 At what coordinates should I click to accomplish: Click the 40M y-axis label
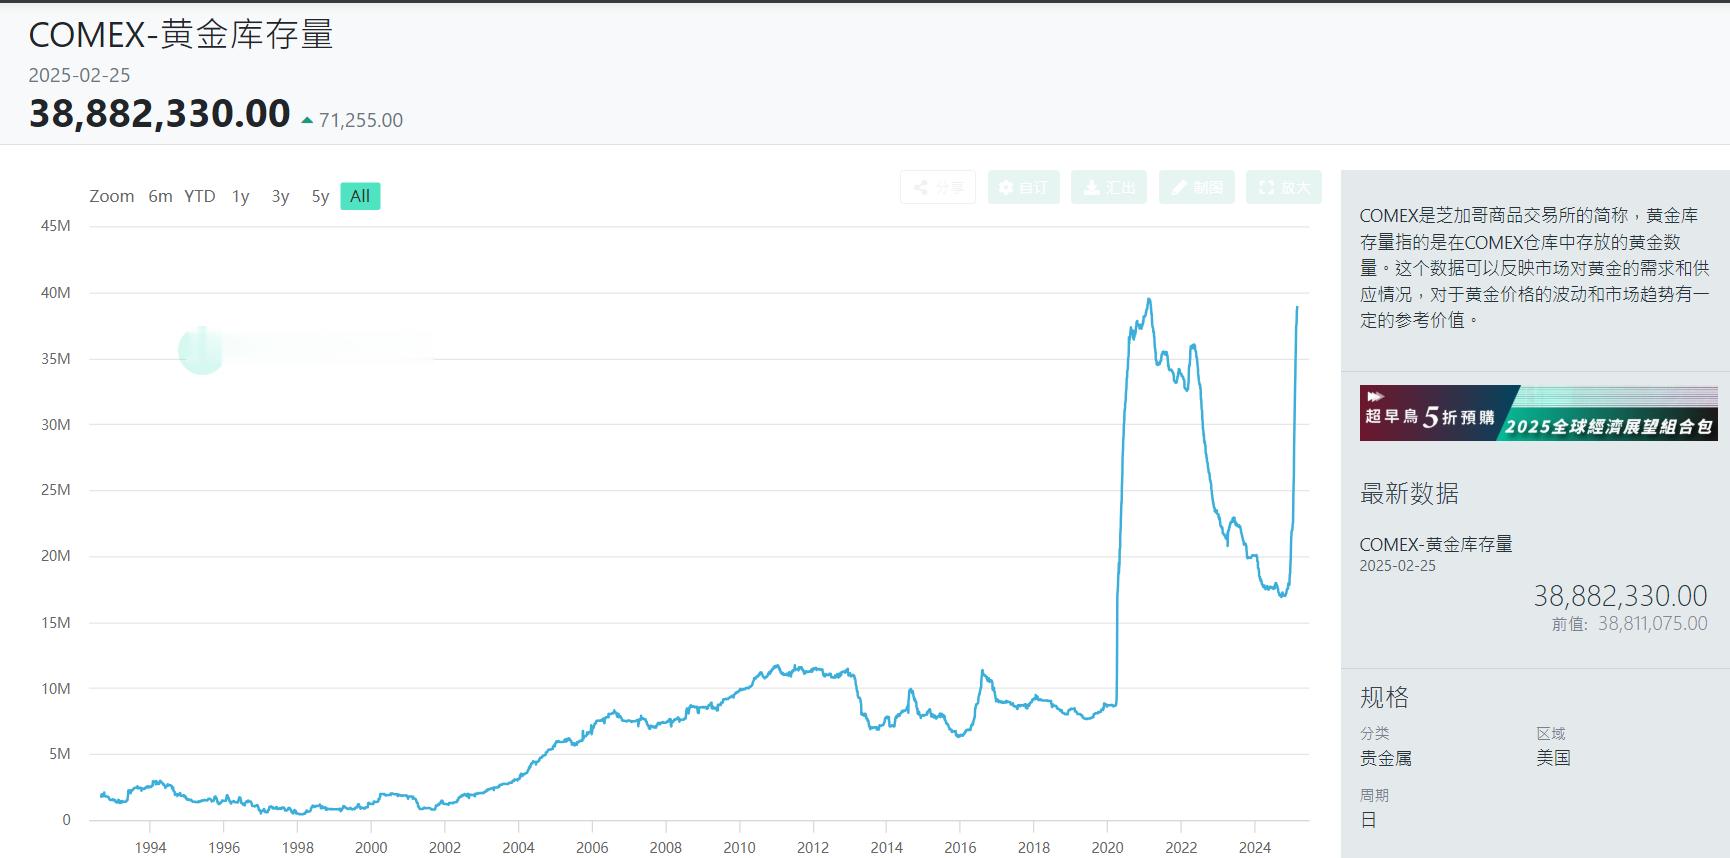[x=56, y=293]
